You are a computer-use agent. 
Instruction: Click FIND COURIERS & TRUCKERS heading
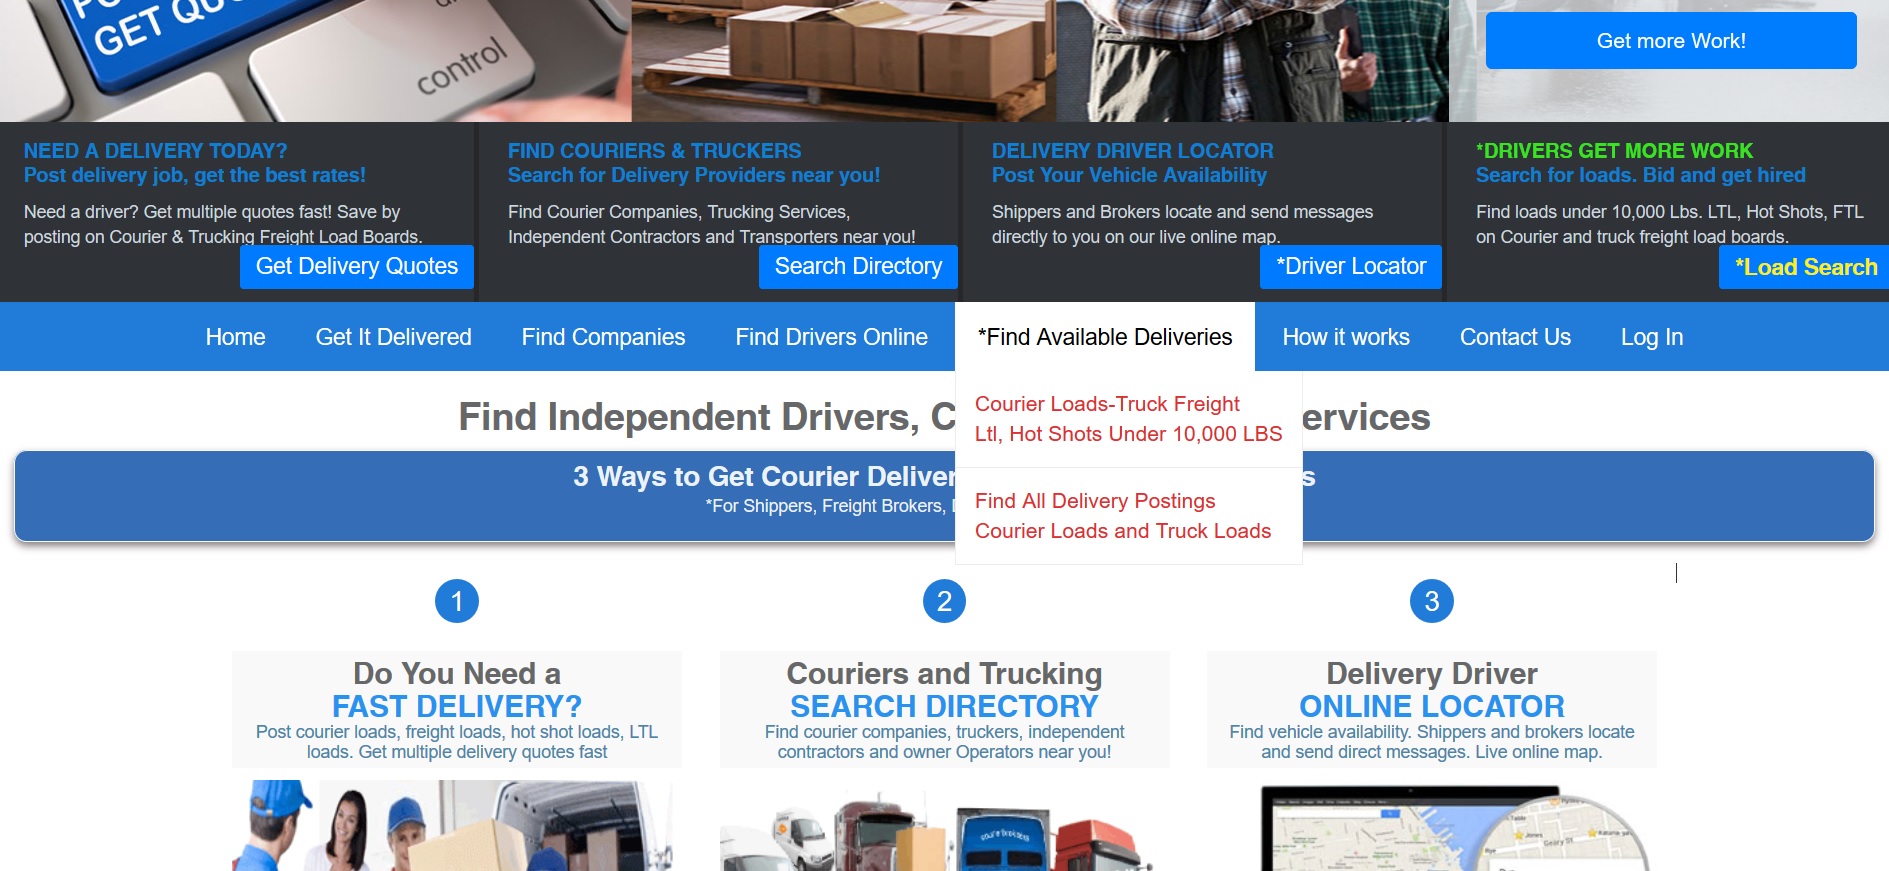654,151
